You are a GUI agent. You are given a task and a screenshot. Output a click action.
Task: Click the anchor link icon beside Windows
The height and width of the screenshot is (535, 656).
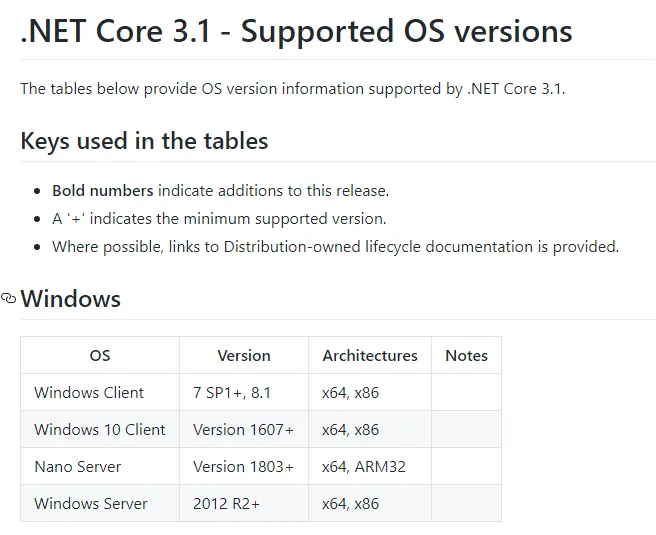(x=9, y=299)
